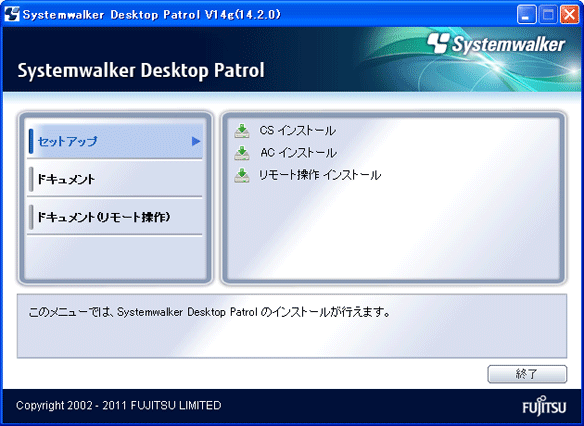Open ドキュメント(リモート操作) menu item
The image size is (584, 426).
tap(115, 217)
